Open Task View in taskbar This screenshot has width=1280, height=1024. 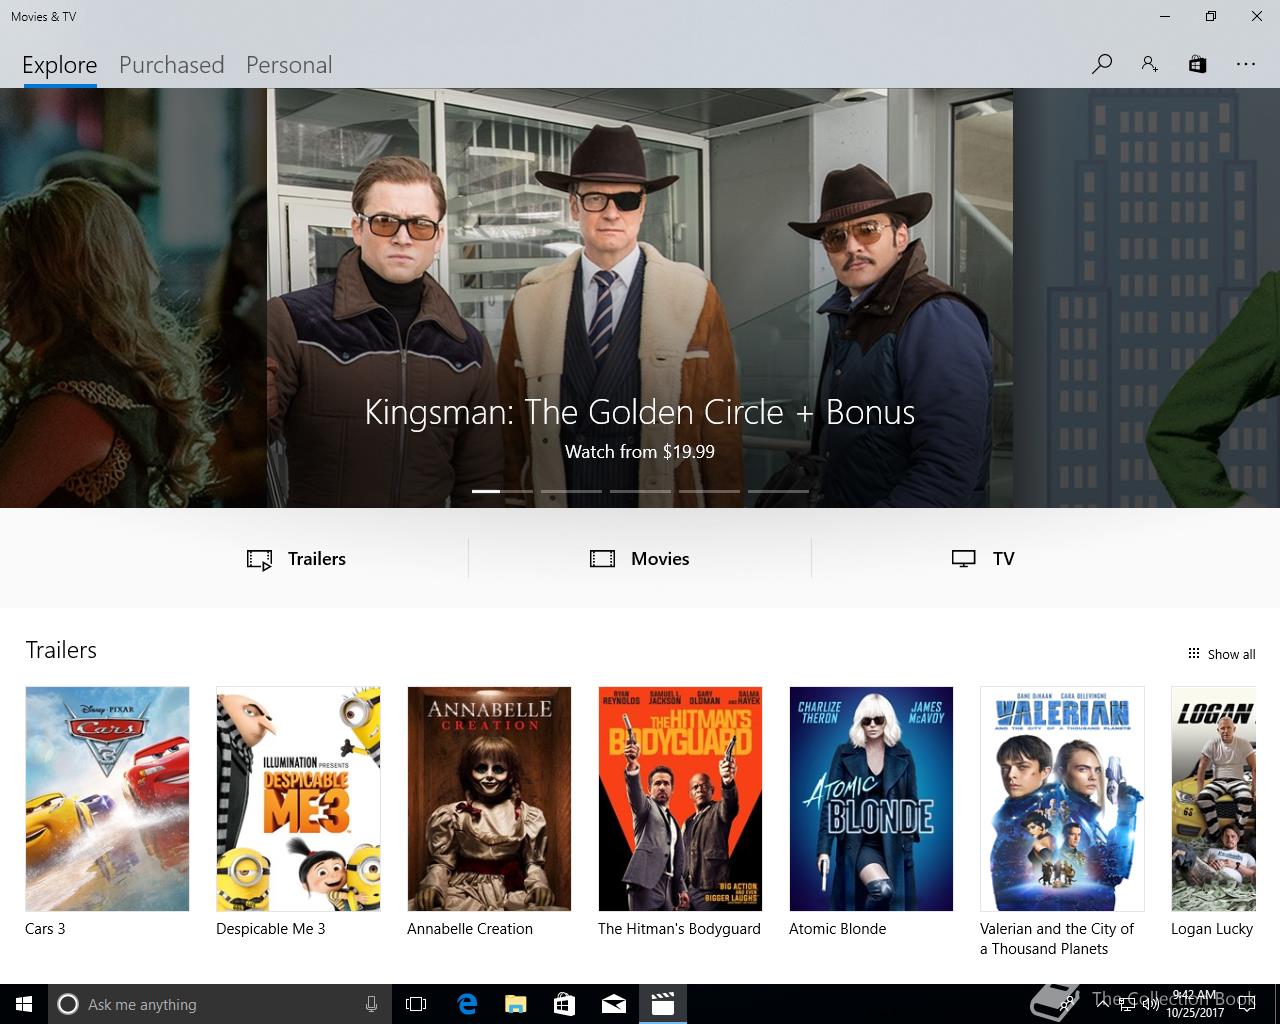(x=416, y=1004)
